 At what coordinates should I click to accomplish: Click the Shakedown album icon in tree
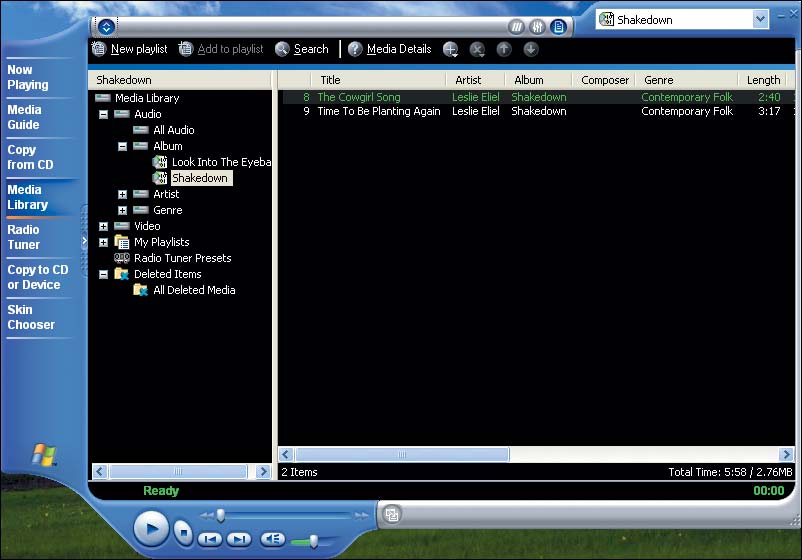pos(160,178)
